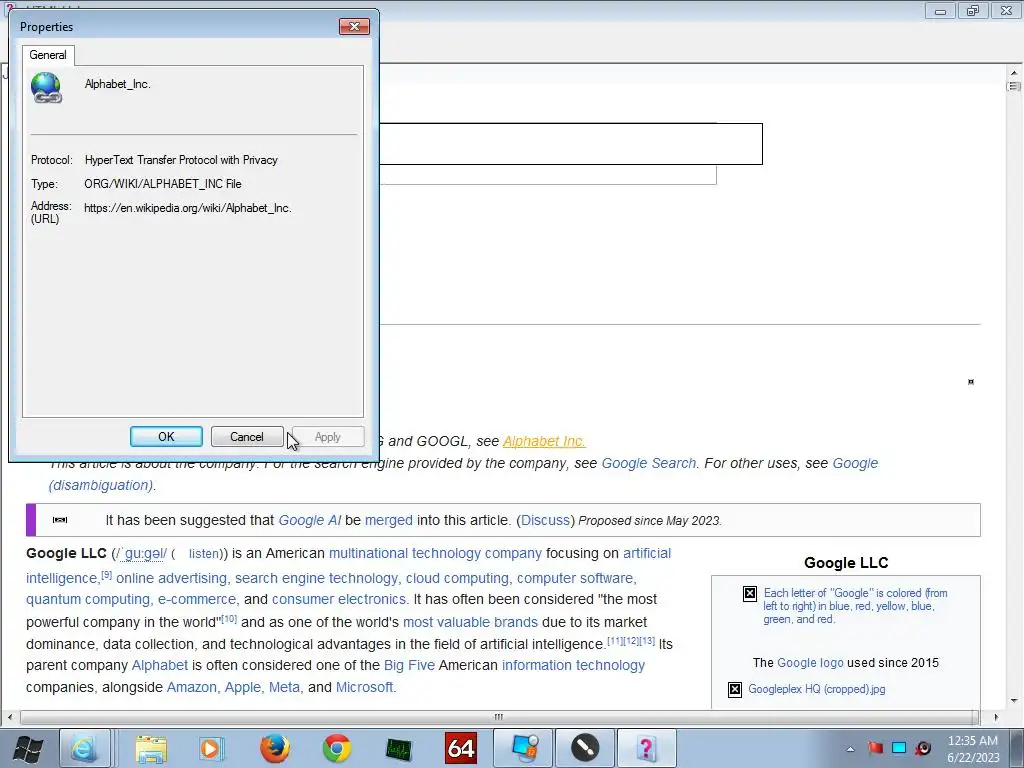Open the information technology link
This screenshot has width=1024, height=768.
click(x=573, y=665)
